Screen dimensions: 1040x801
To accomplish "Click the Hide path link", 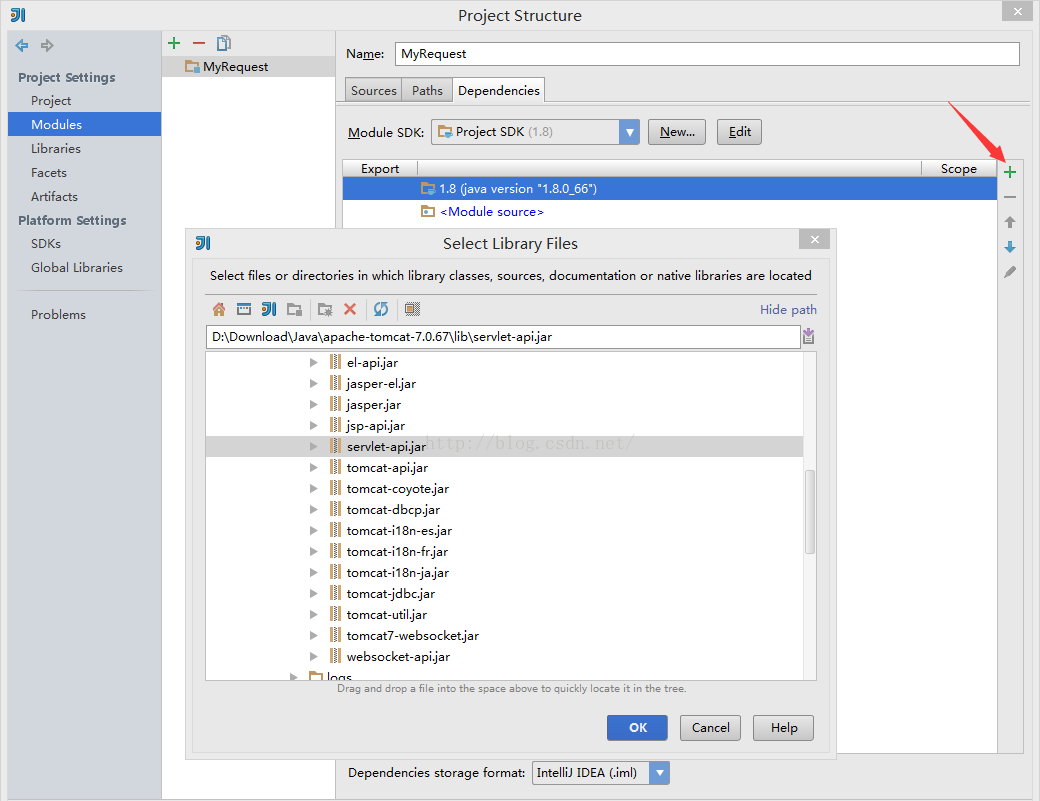I will (788, 310).
